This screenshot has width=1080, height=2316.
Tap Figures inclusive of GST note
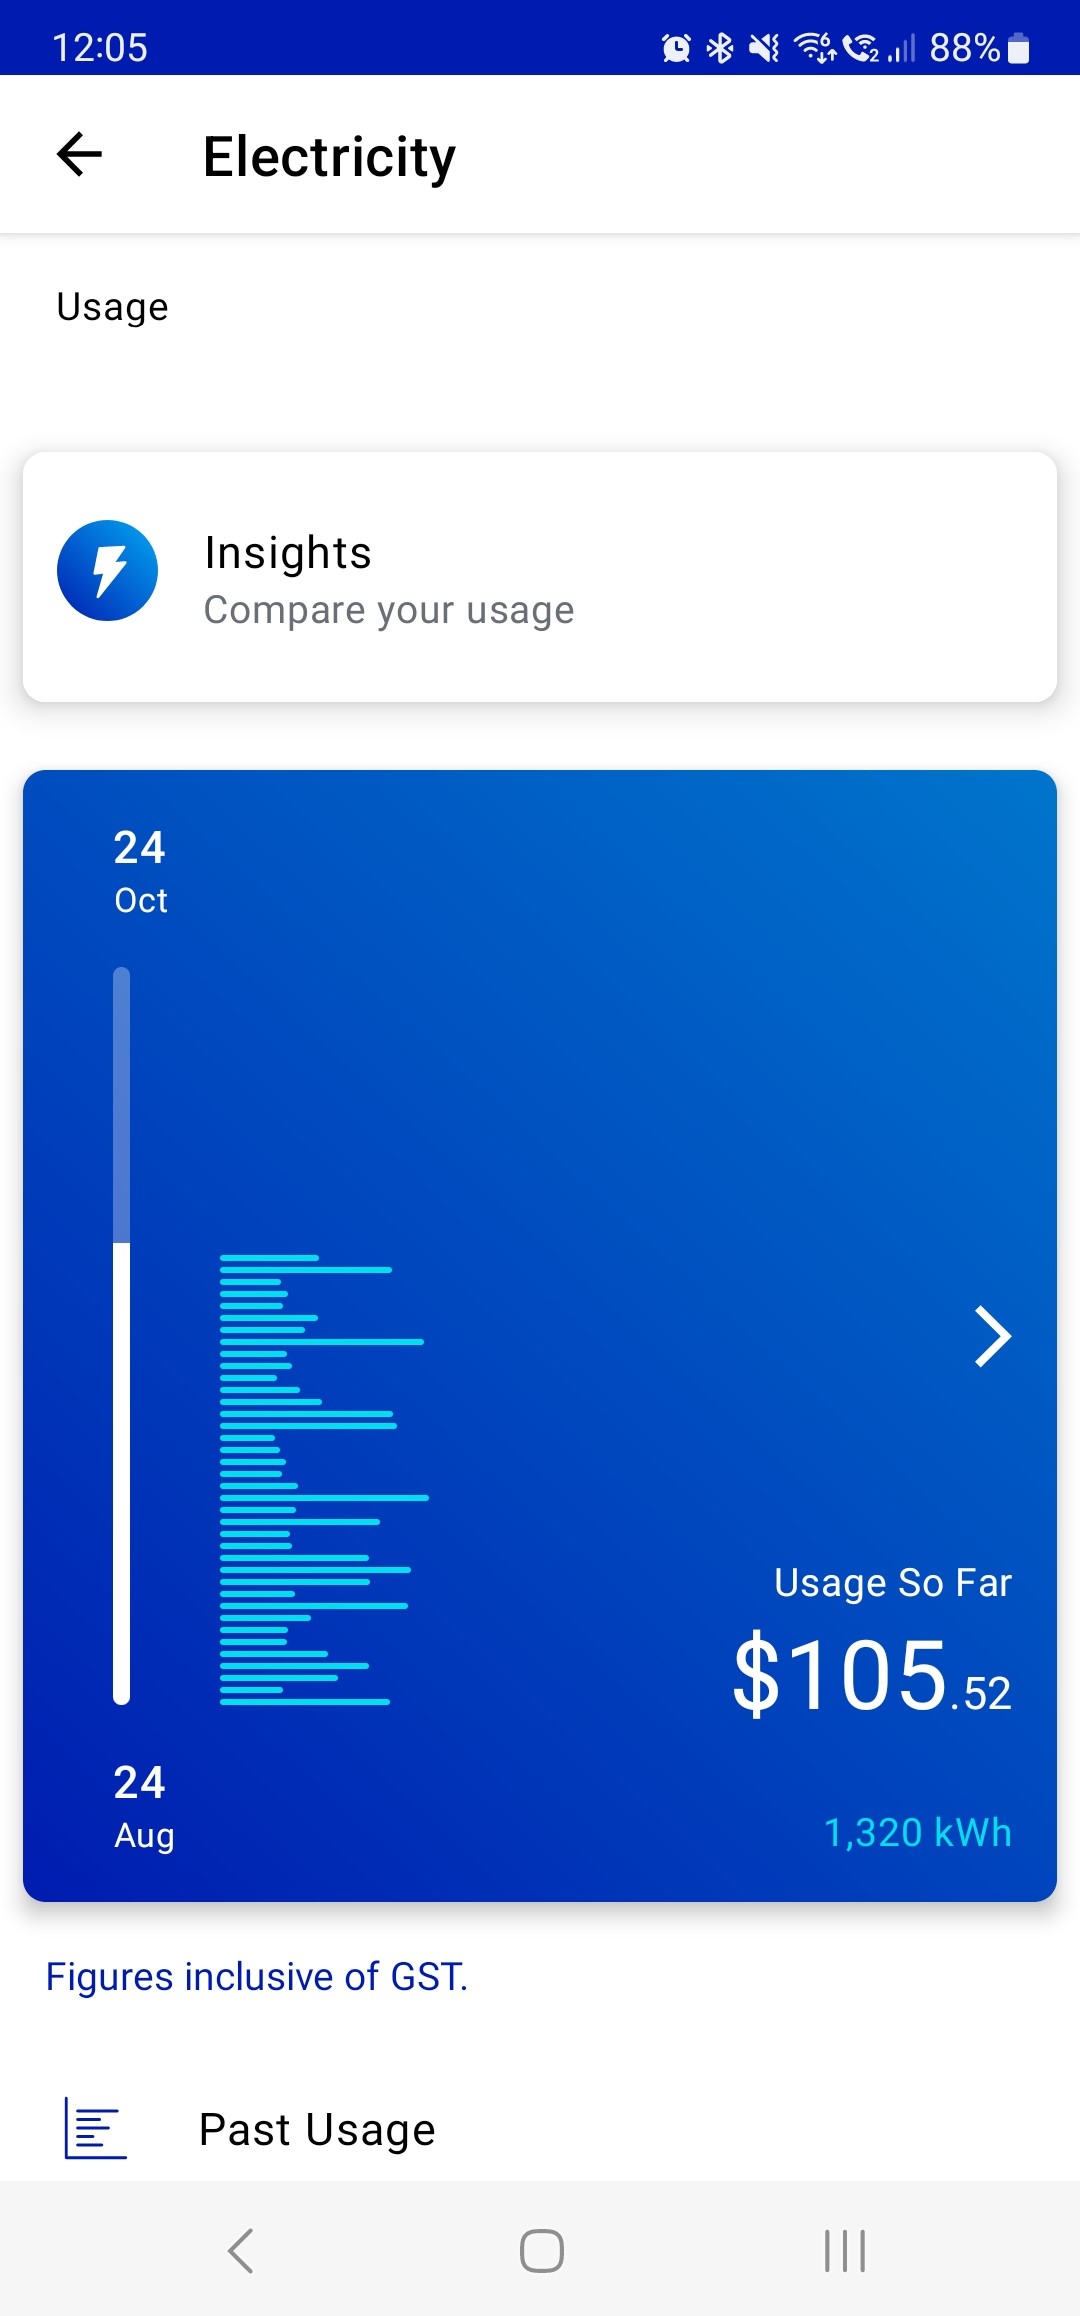click(x=257, y=1977)
